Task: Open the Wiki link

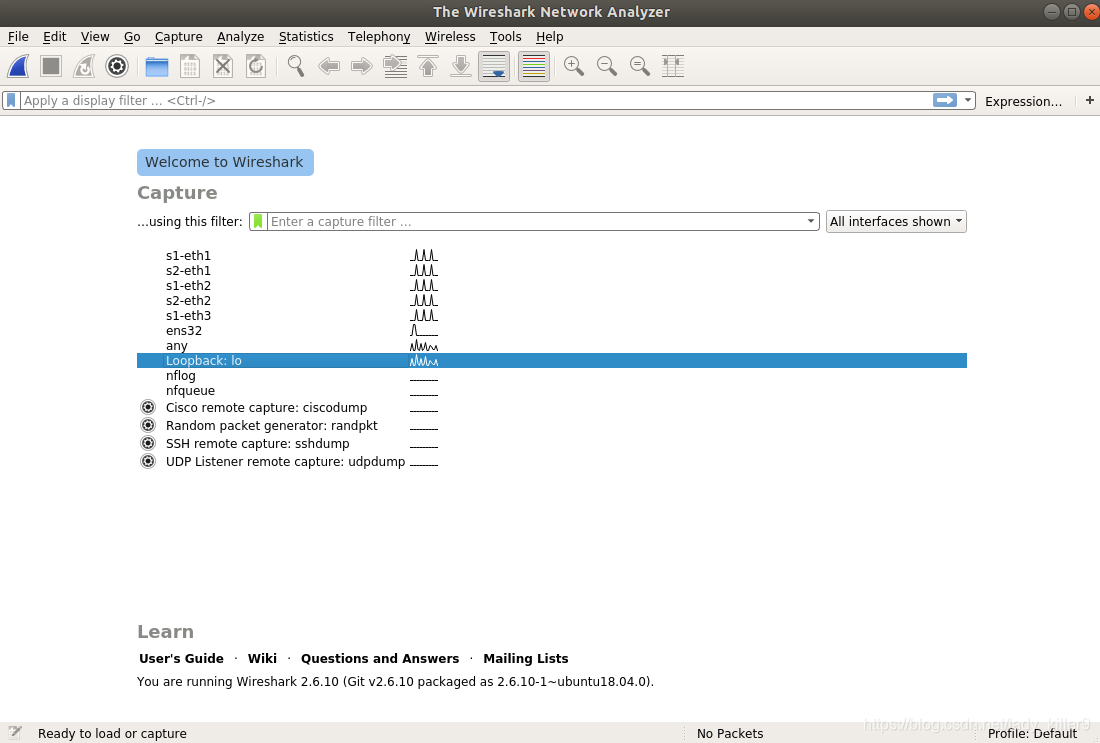Action: (262, 659)
